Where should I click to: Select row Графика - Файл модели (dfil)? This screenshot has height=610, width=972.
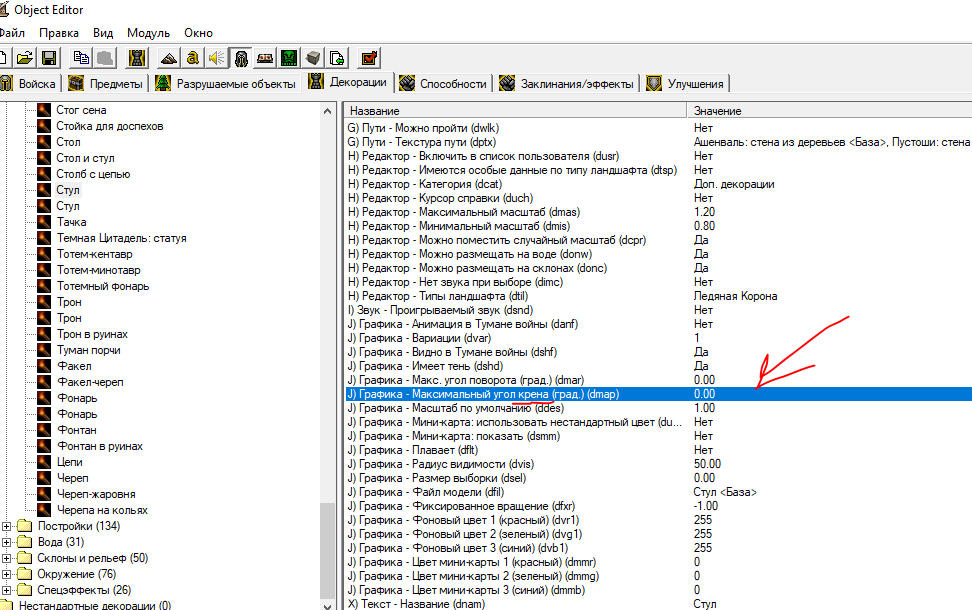pos(658,492)
